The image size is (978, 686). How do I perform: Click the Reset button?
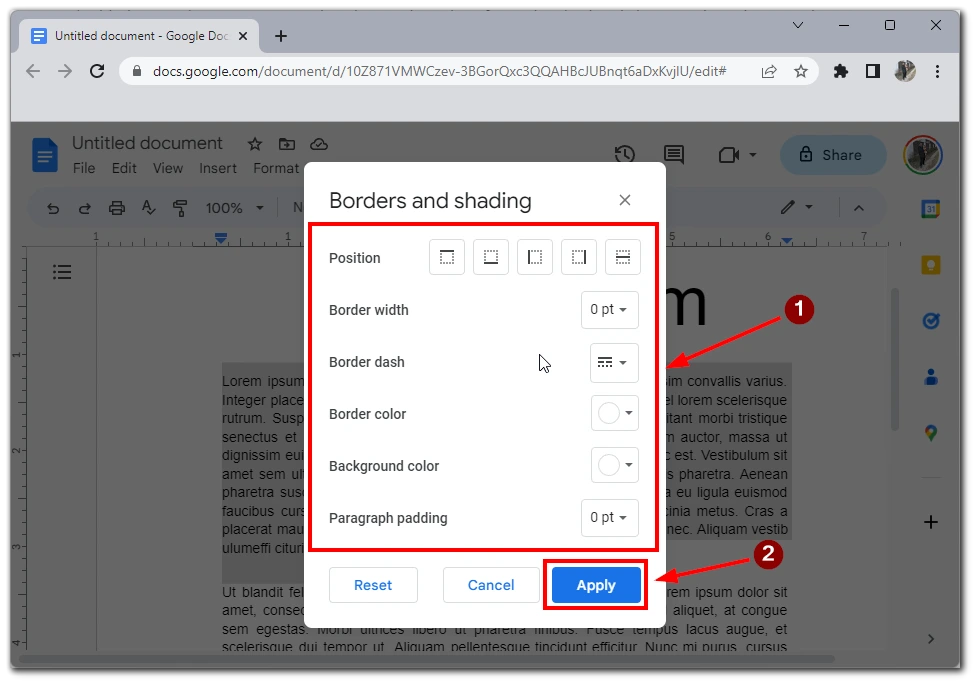coord(373,585)
